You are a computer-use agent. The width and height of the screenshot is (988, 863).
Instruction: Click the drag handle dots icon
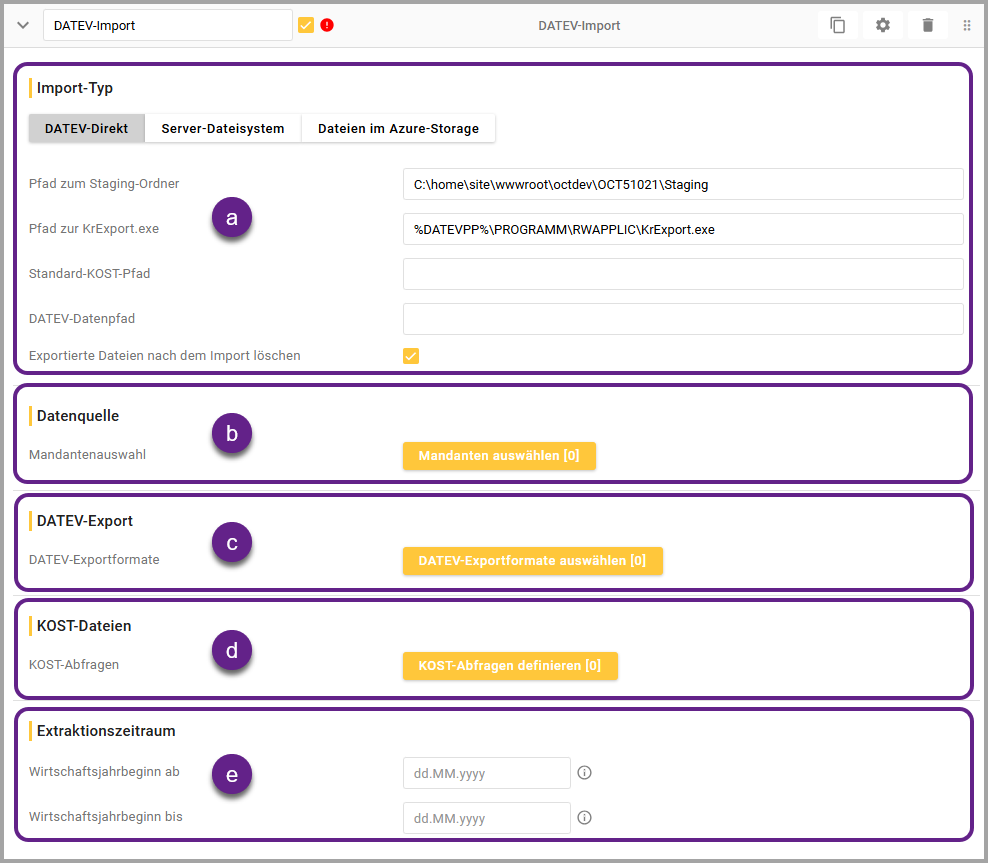tap(966, 26)
